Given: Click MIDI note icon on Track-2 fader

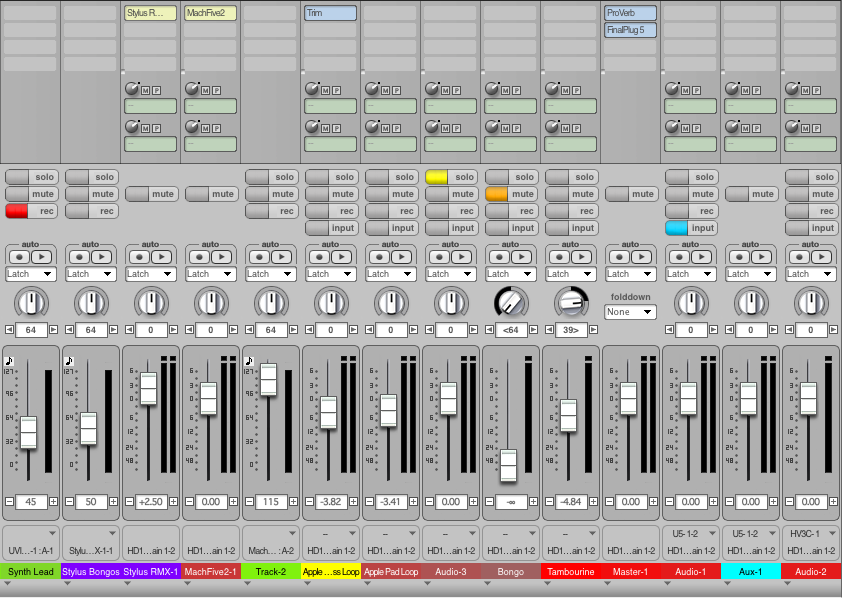Looking at the screenshot, I should (249, 361).
